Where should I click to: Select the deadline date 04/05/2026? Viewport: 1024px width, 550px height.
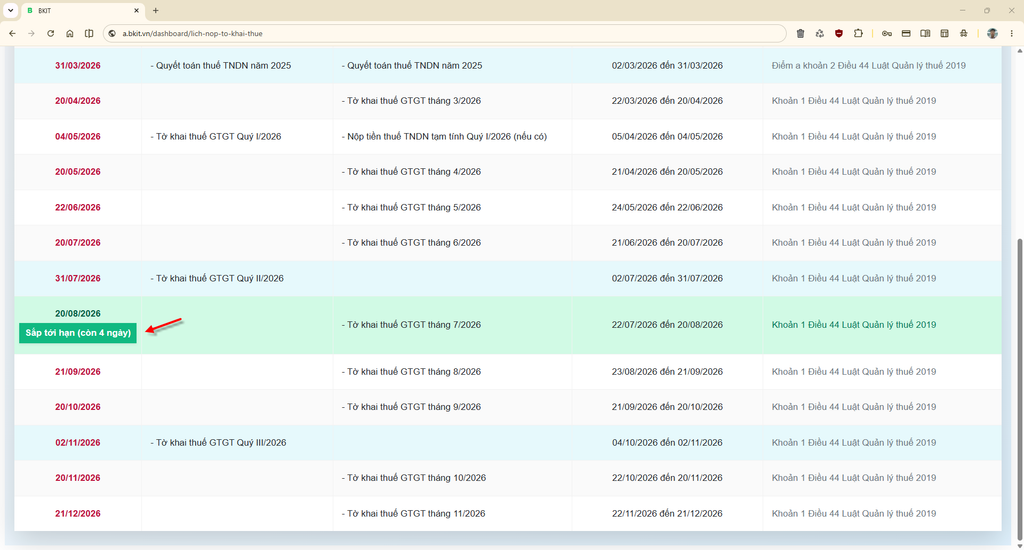click(78, 137)
